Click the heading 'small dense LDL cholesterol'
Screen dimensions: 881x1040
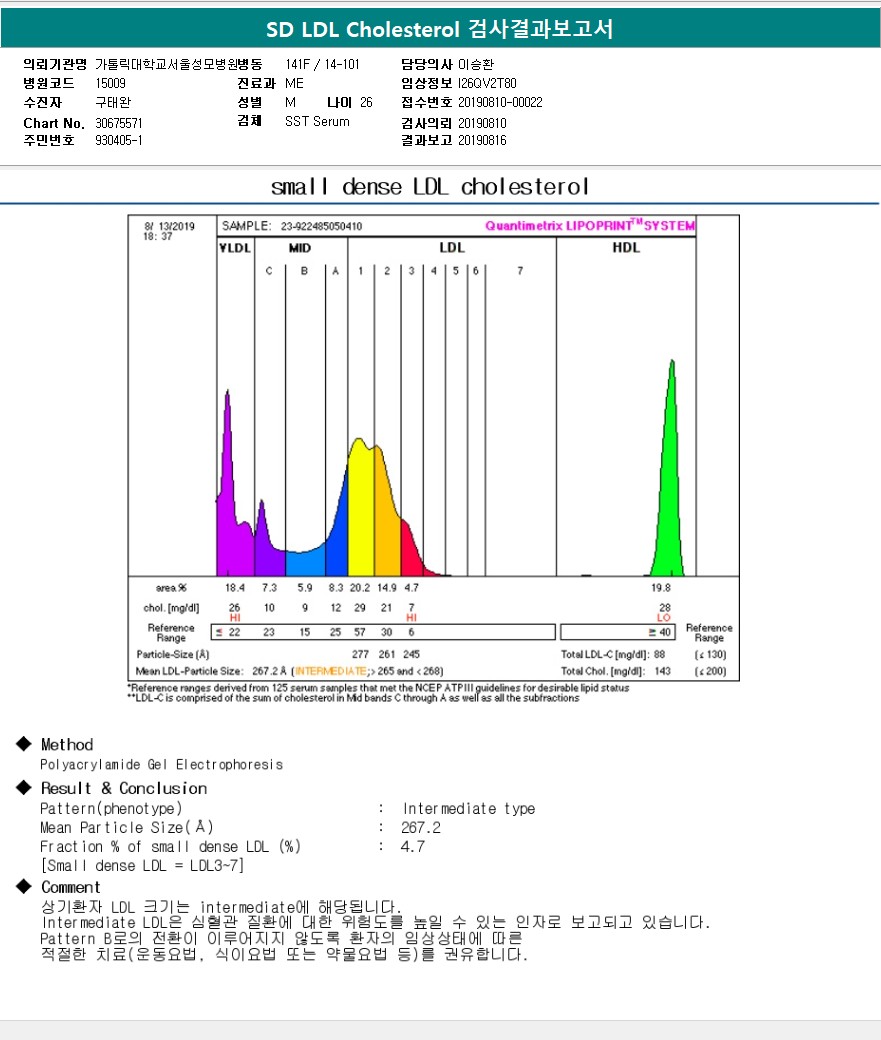coord(430,187)
